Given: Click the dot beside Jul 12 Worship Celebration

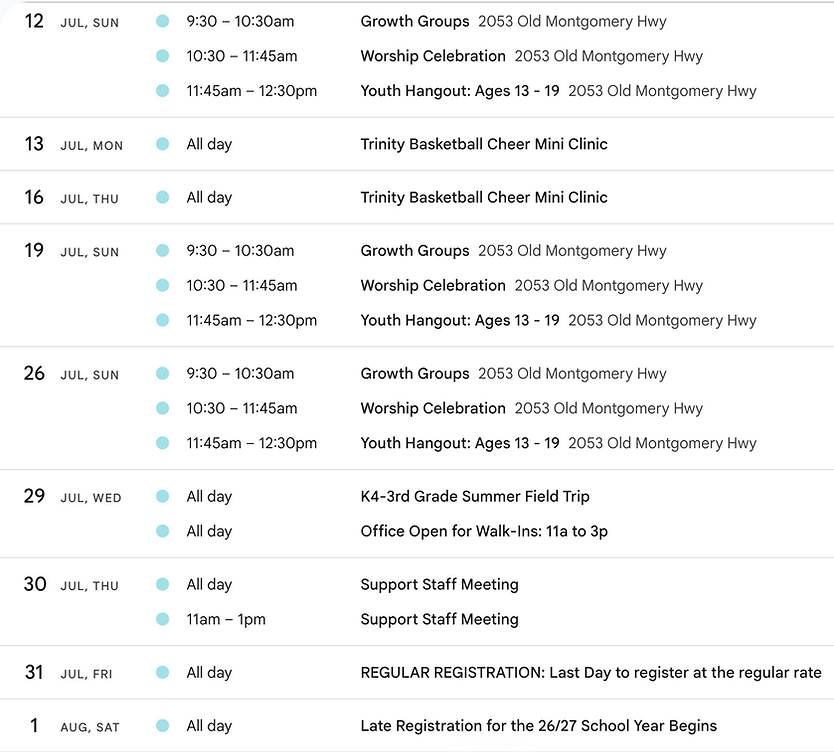Looking at the screenshot, I should (x=163, y=56).
